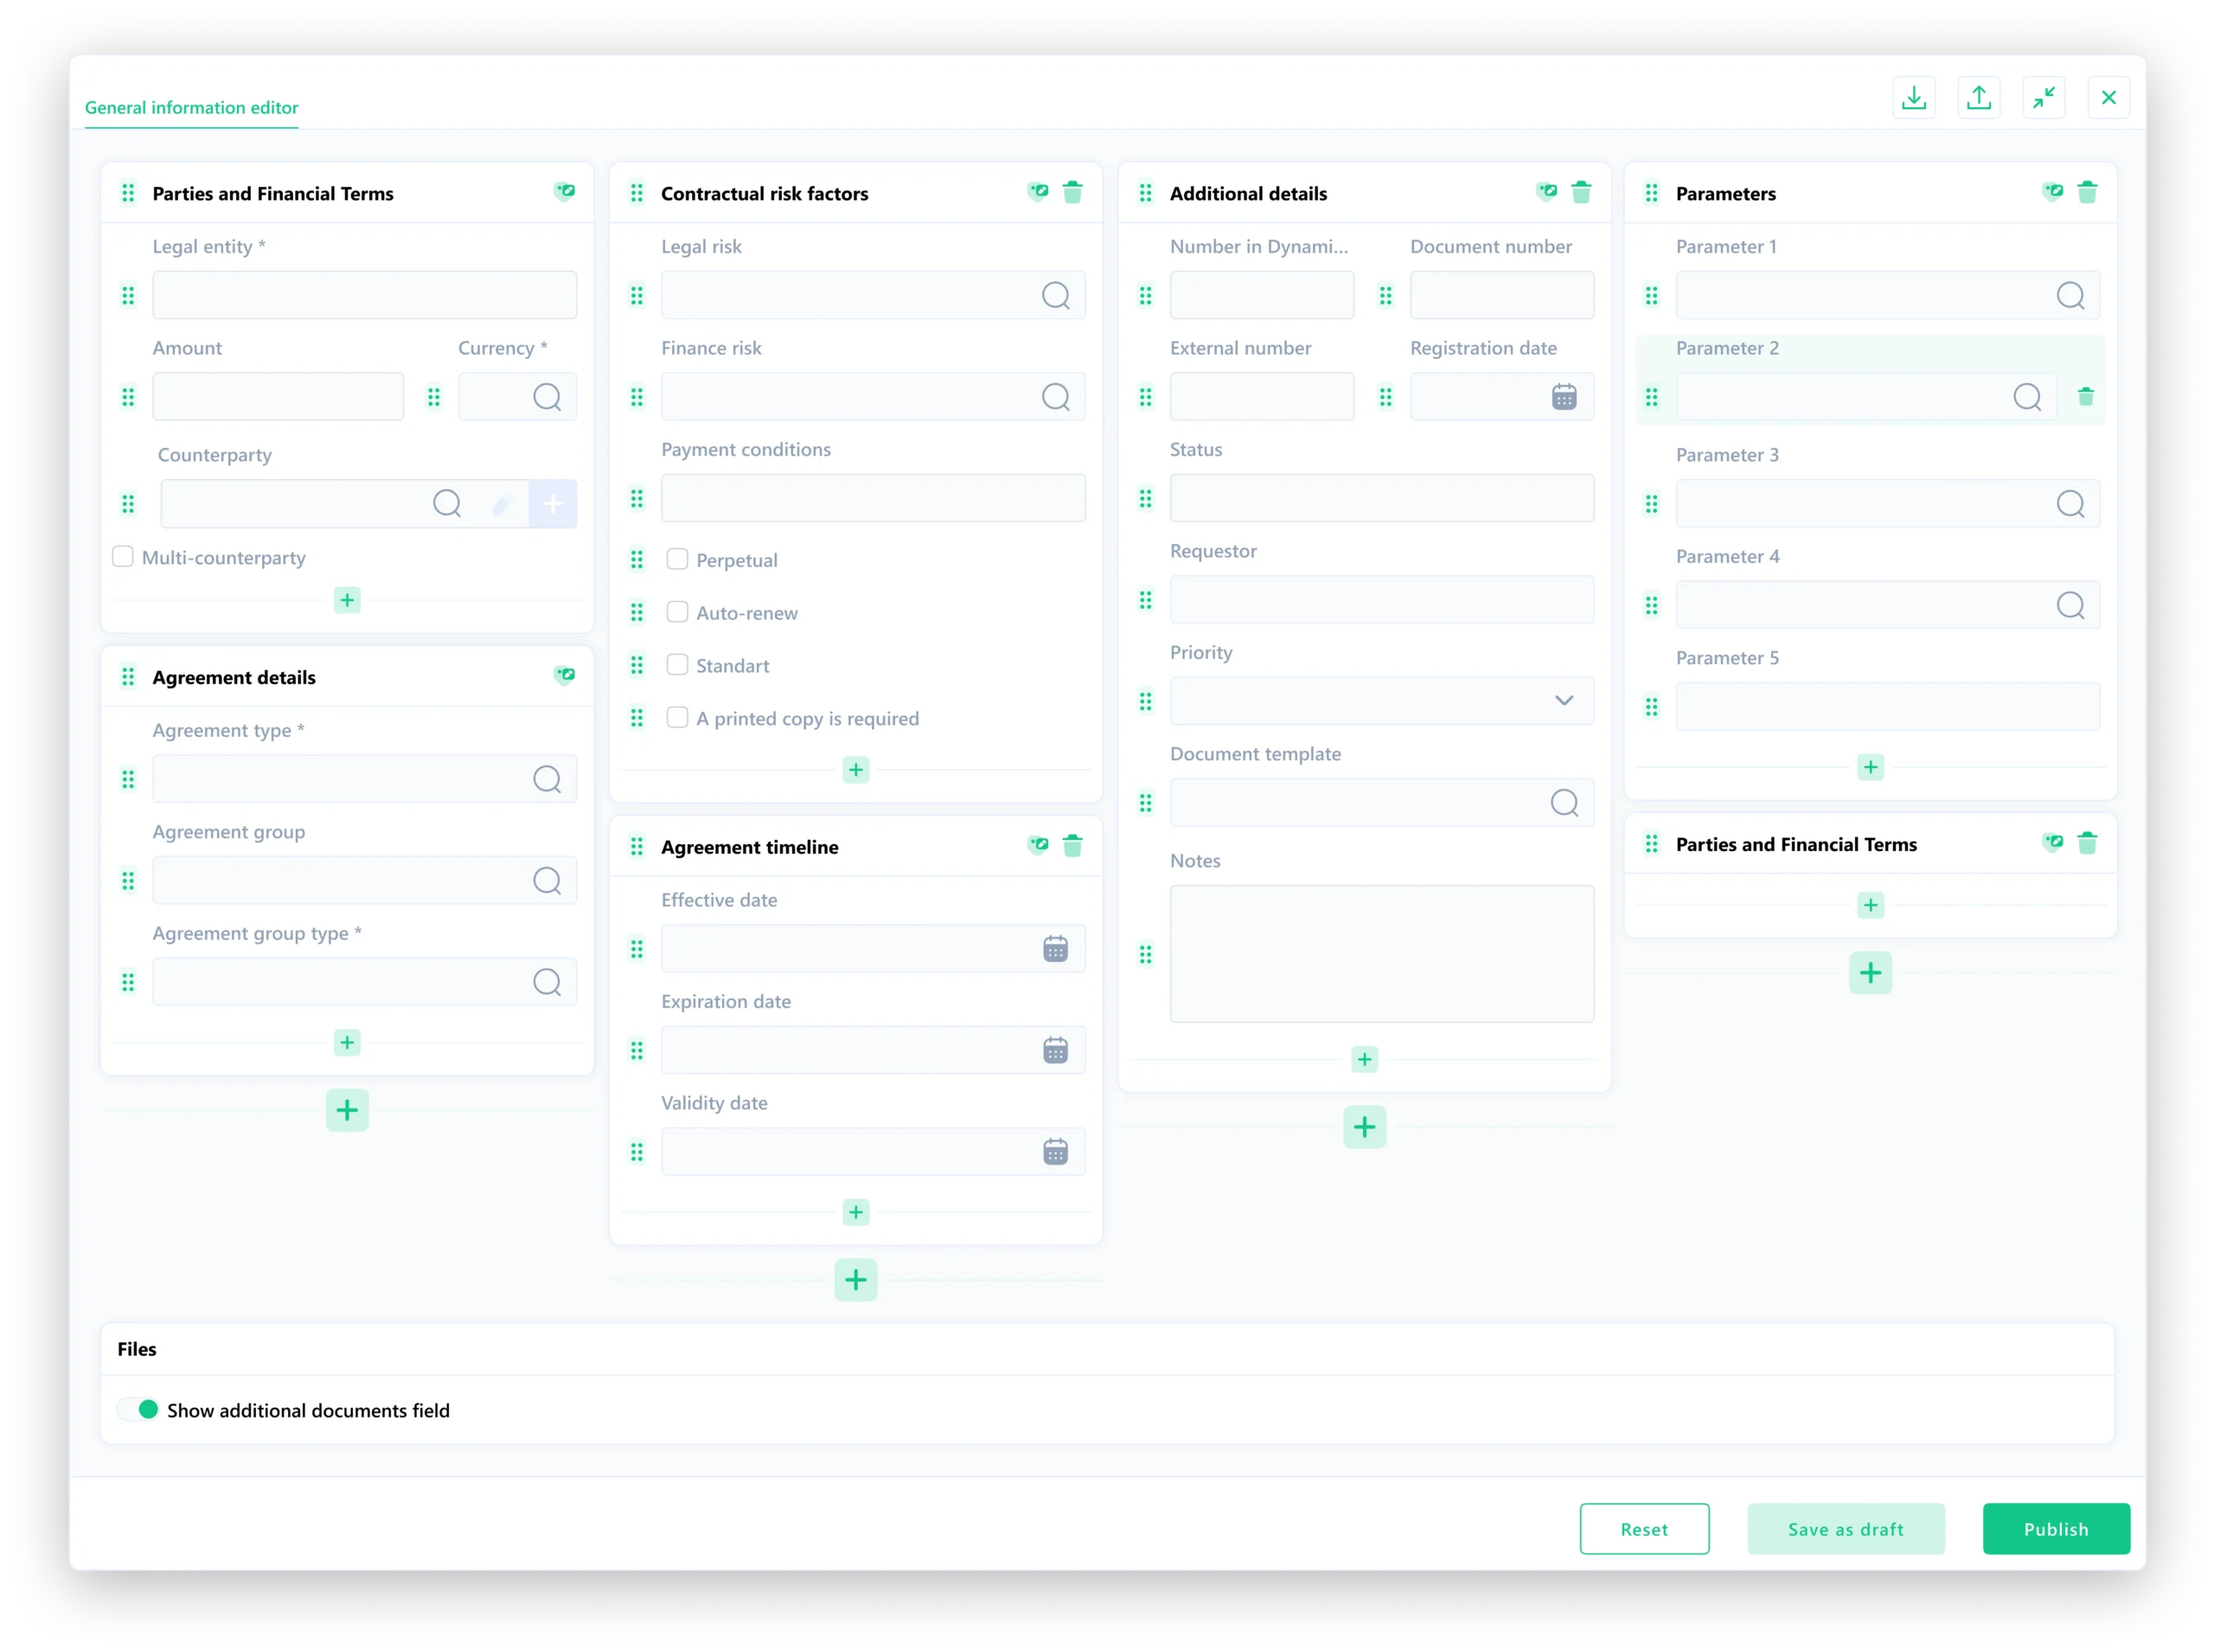
Task: Open the Agreement type search selector
Action: coord(548,779)
